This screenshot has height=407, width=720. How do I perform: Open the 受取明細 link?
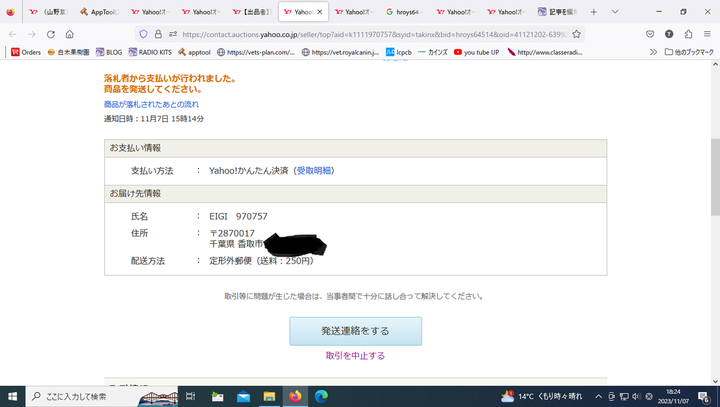pyautogui.click(x=314, y=171)
